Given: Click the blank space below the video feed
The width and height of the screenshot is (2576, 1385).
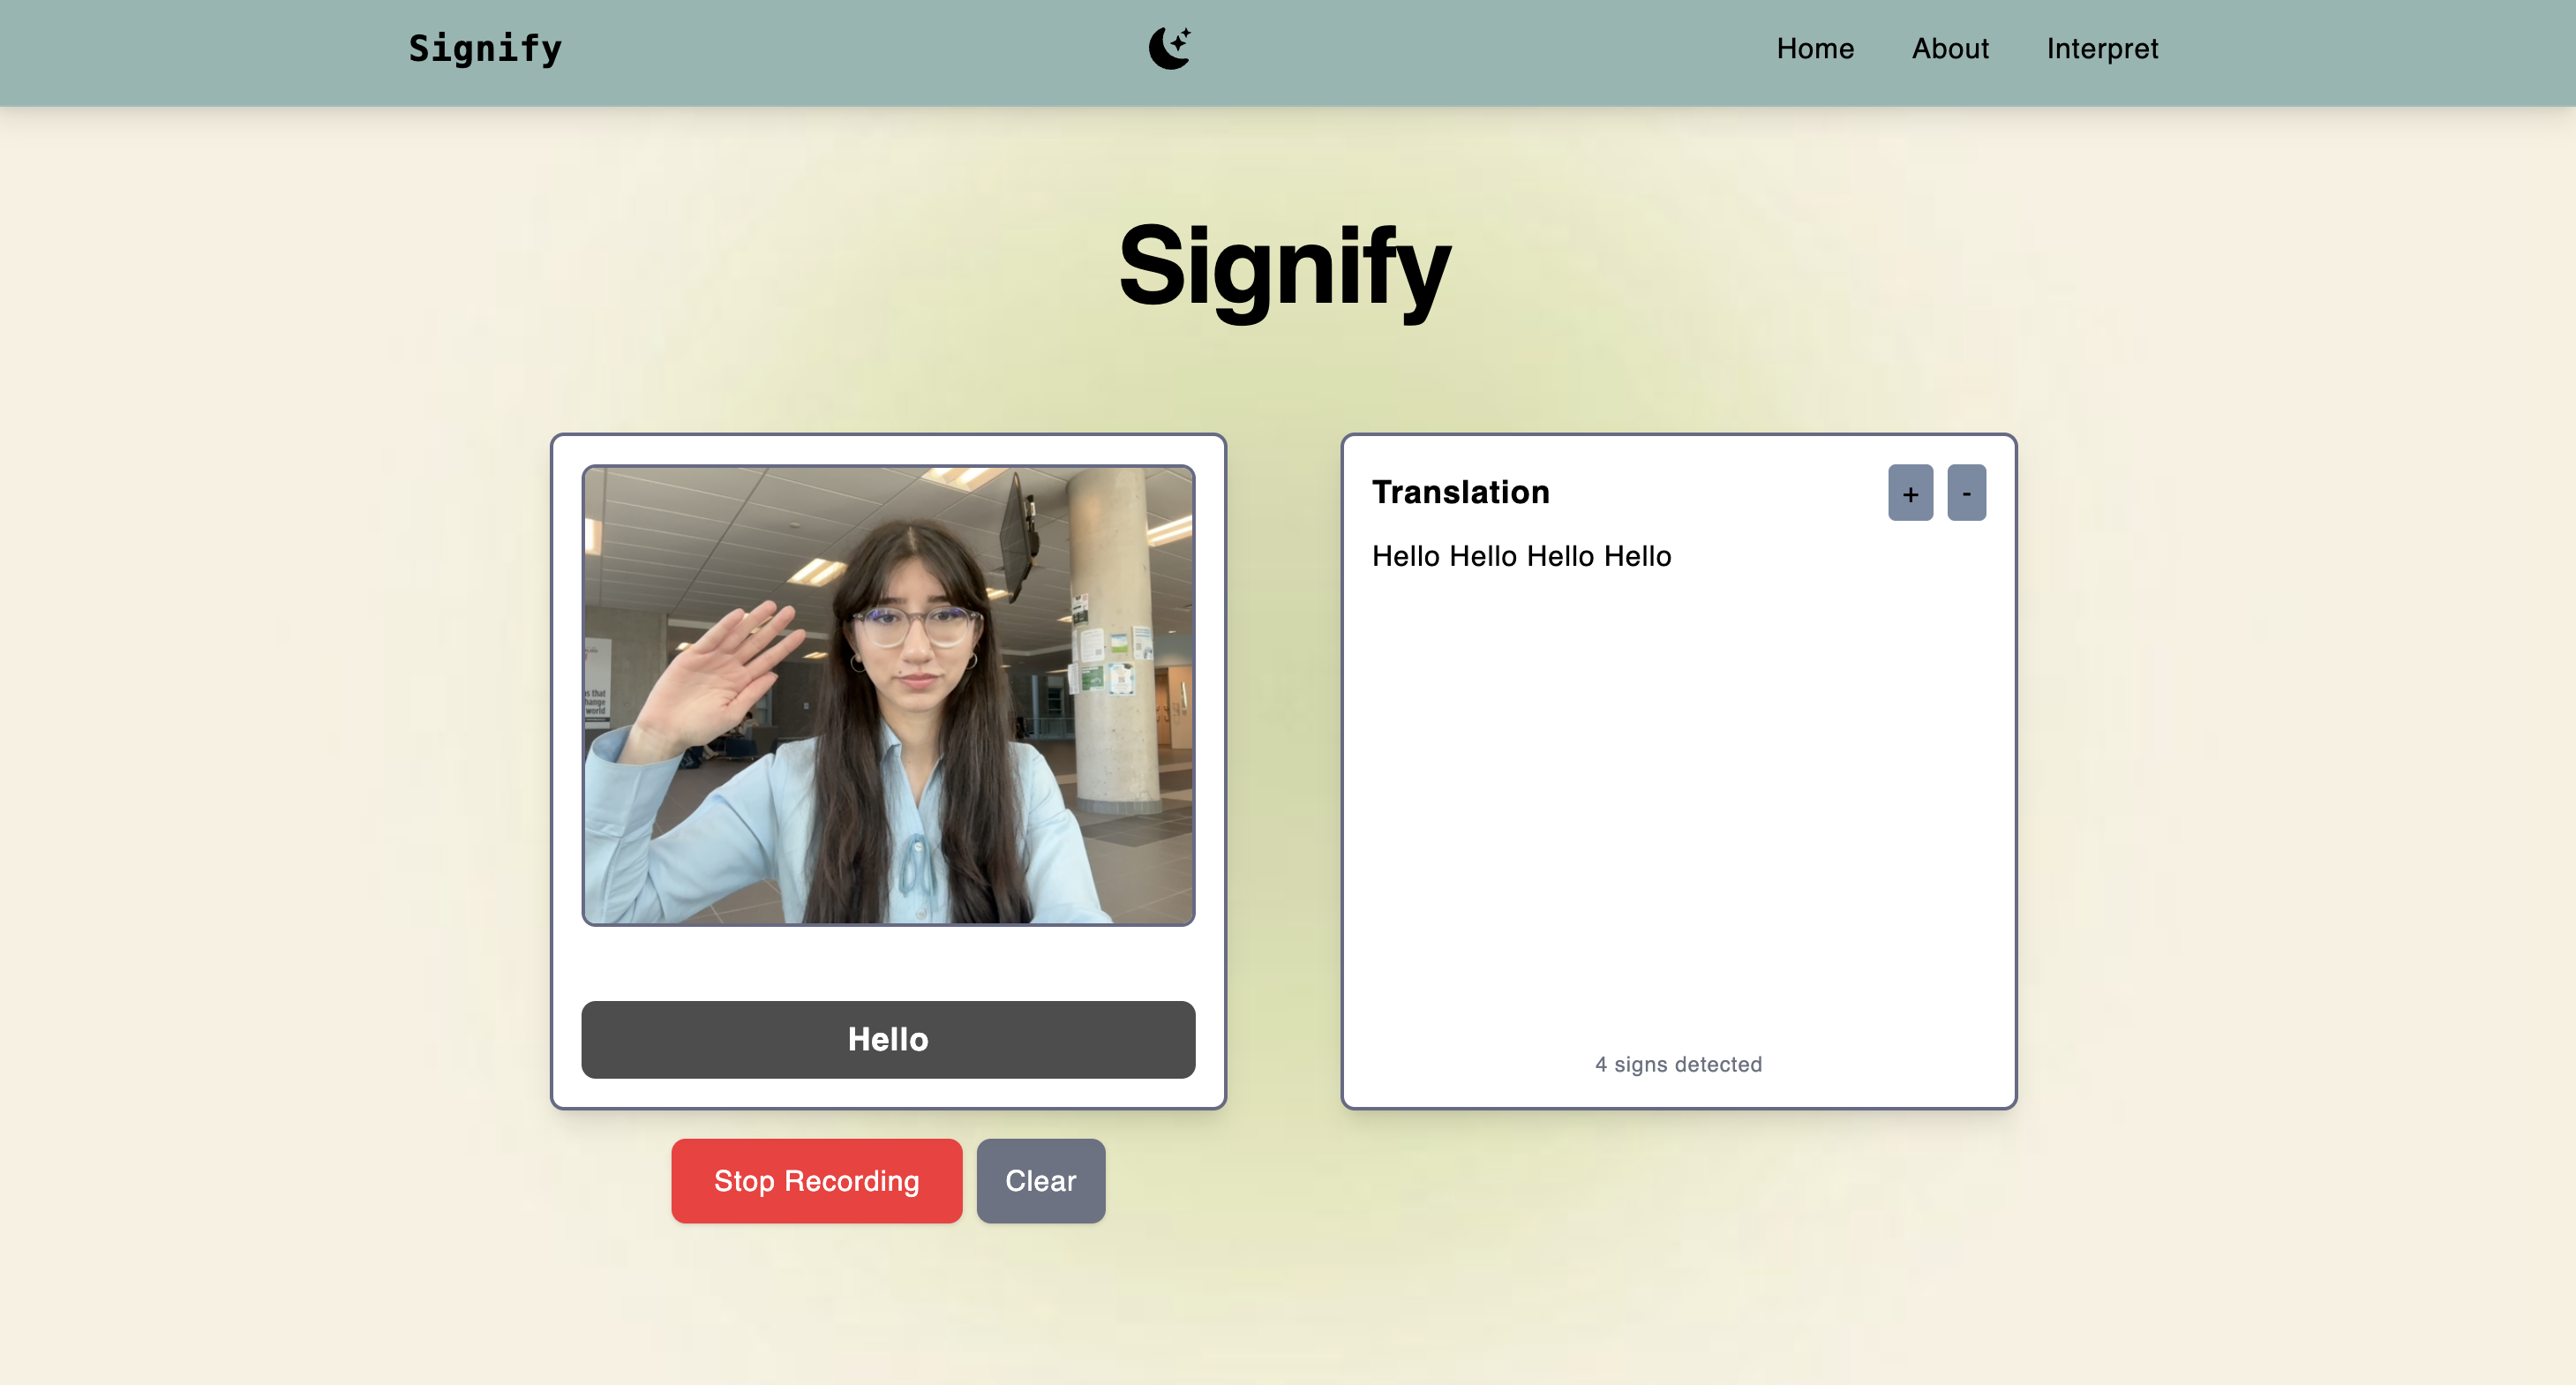Looking at the screenshot, I should pyautogui.click(x=888, y=962).
